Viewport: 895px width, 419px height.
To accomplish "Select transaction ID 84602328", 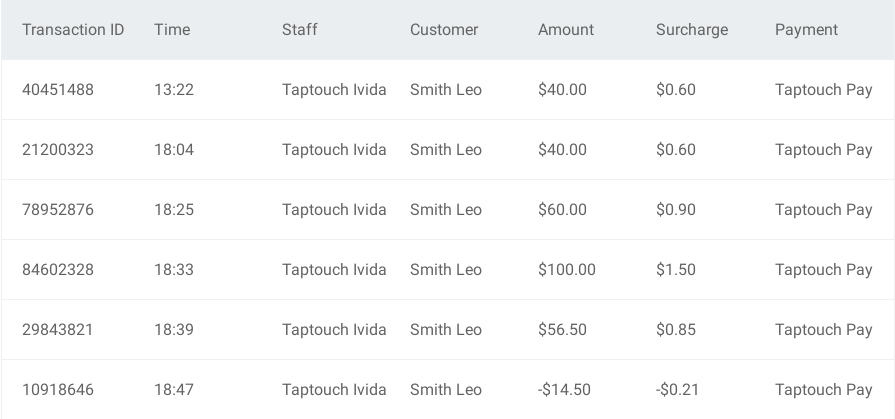I will tap(58, 269).
